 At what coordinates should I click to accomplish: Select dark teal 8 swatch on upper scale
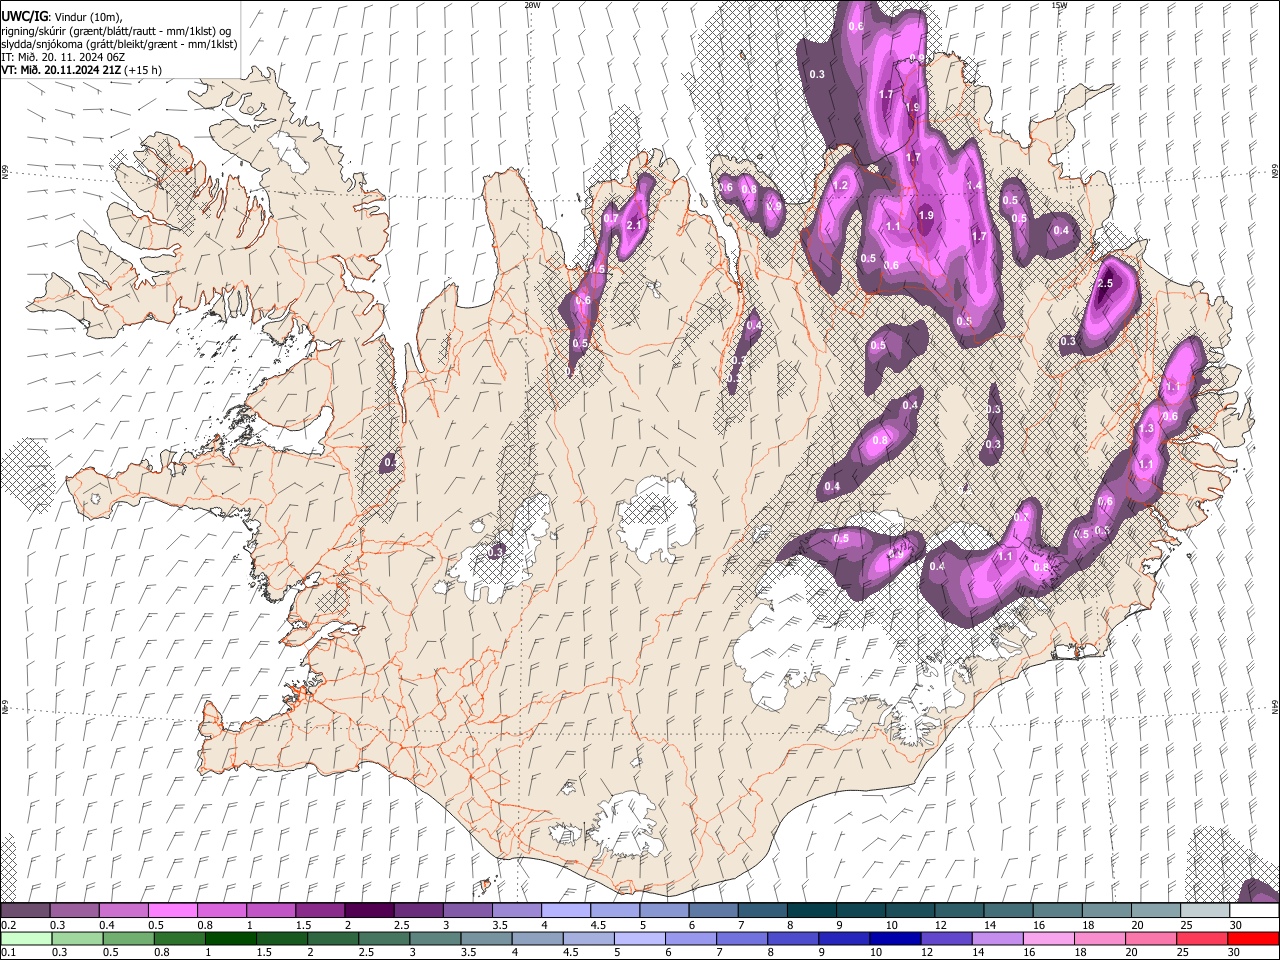812,911
